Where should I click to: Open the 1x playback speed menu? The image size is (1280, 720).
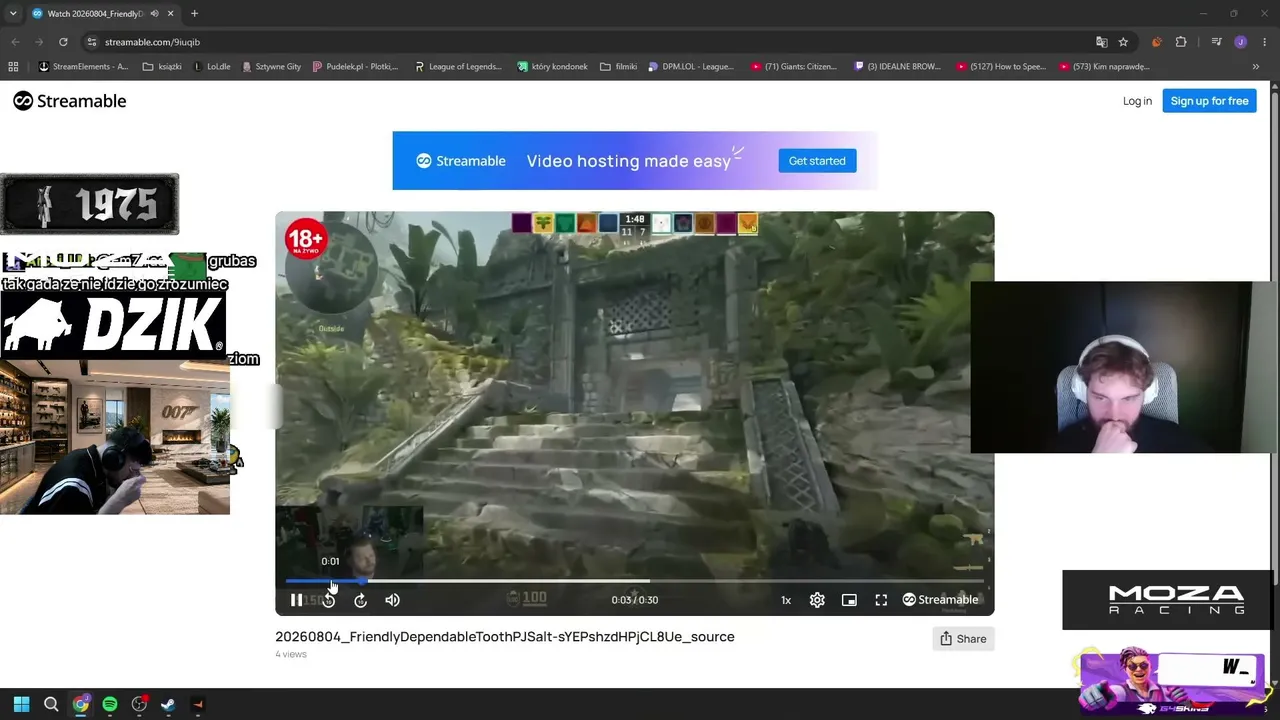coord(786,600)
